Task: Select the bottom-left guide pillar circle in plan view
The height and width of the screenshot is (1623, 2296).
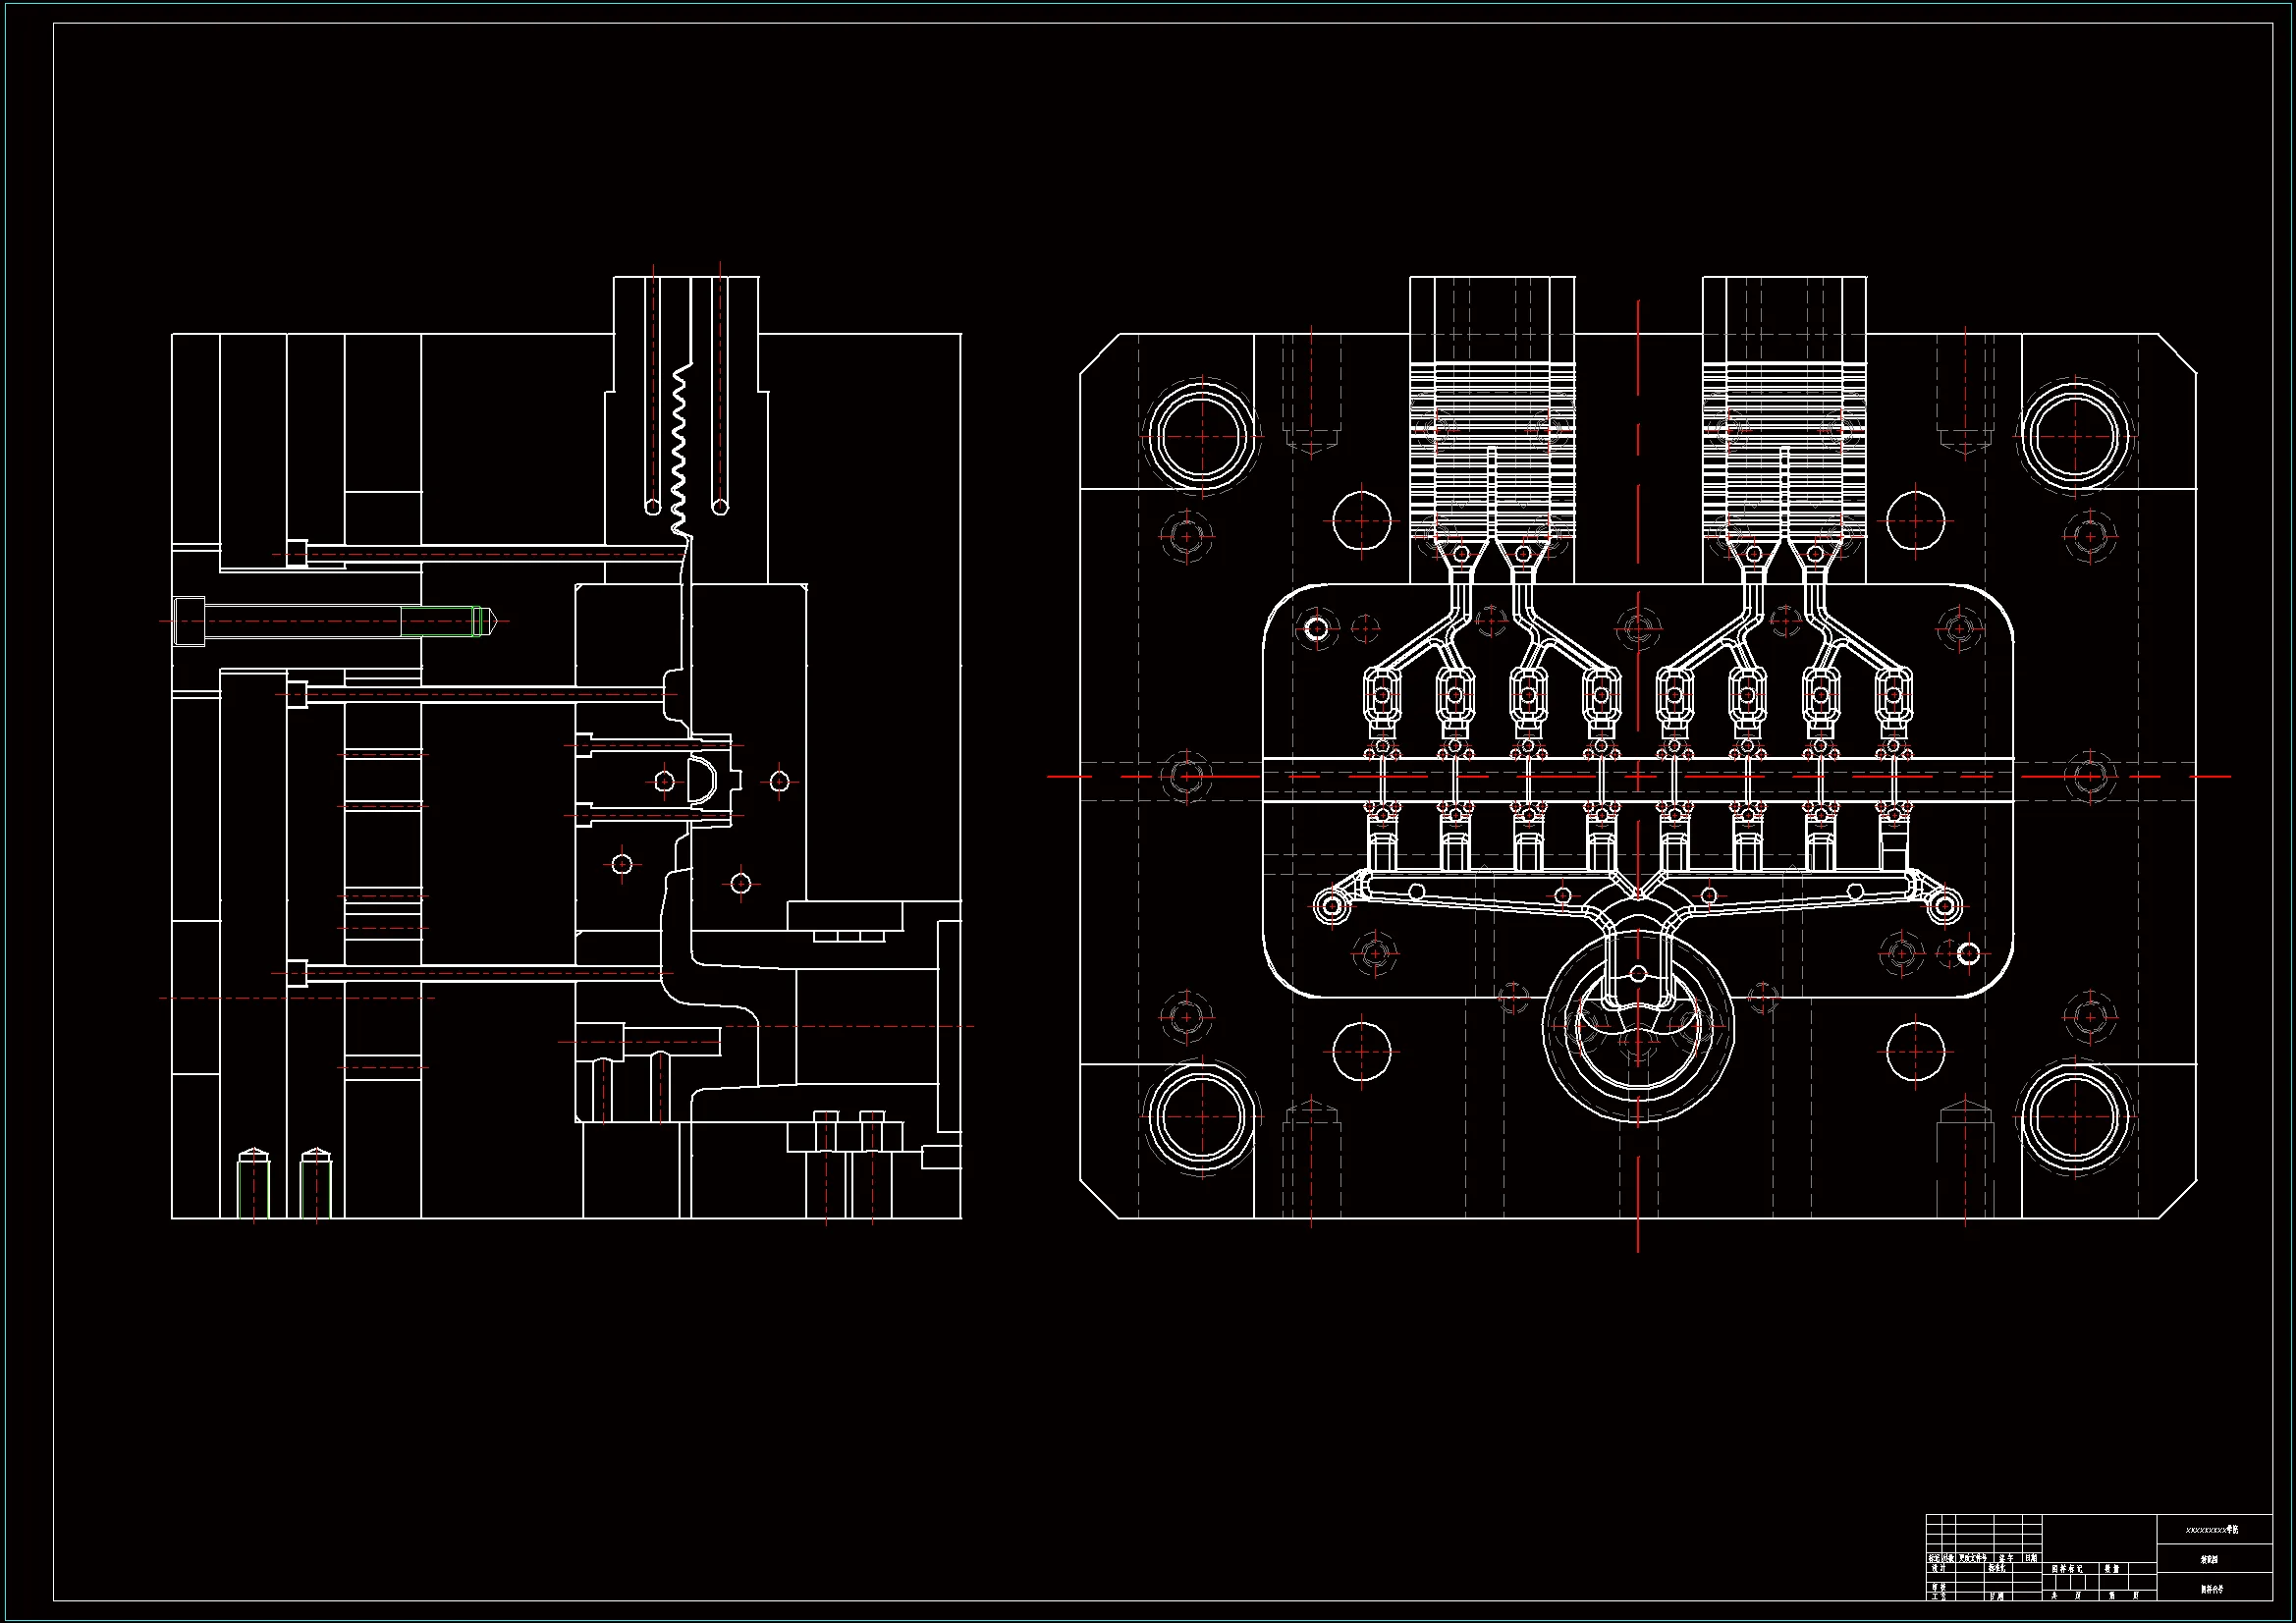Action: 1201,1118
